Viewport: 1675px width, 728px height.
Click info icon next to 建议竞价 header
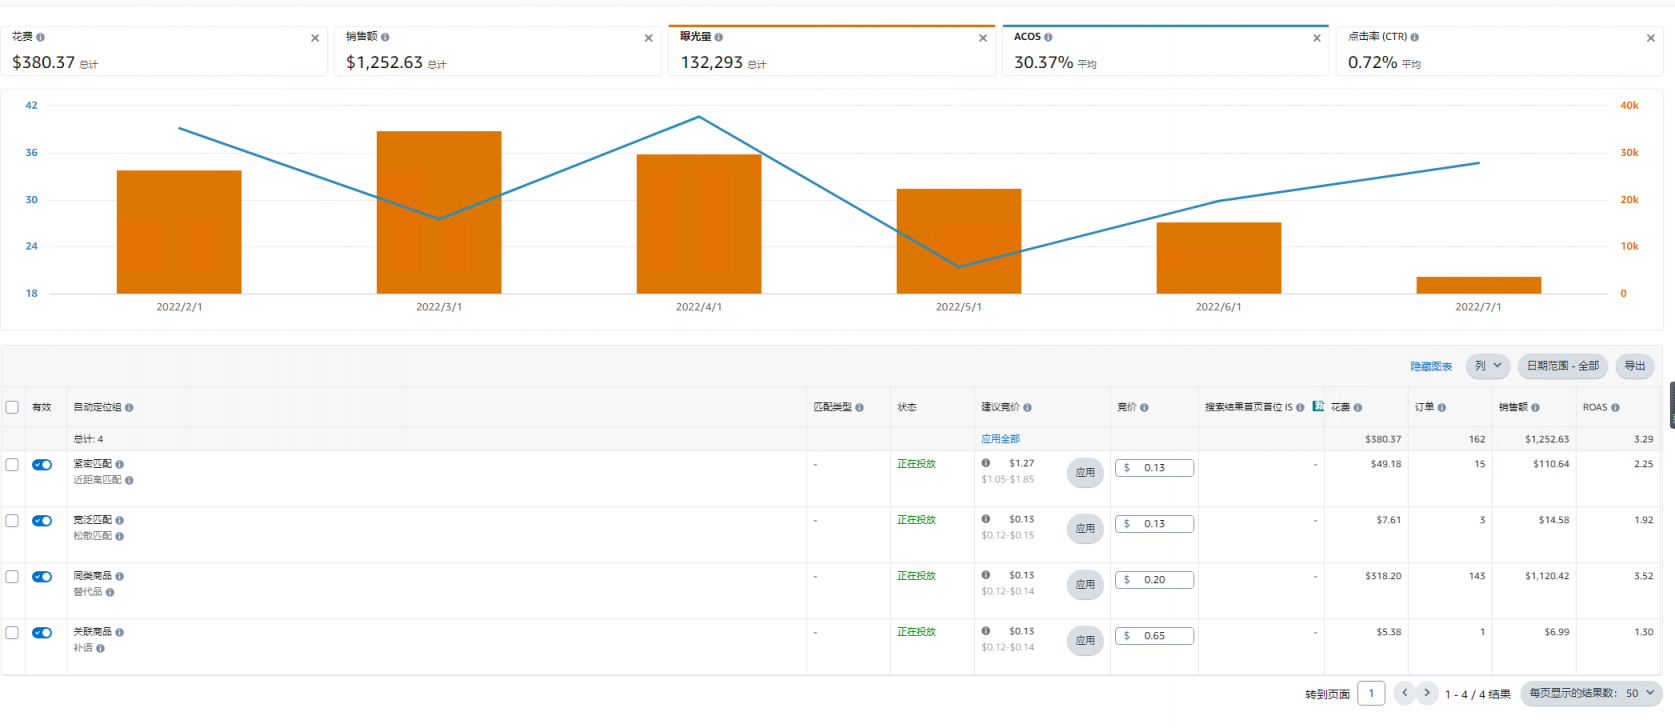pyautogui.click(x=1027, y=408)
